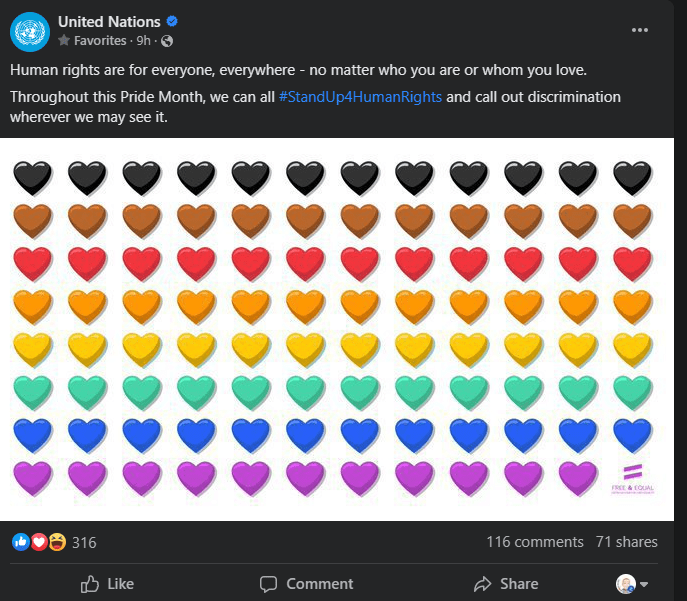687x601 pixels.
Task: Open the three-dot post options menu
Action: point(641,30)
